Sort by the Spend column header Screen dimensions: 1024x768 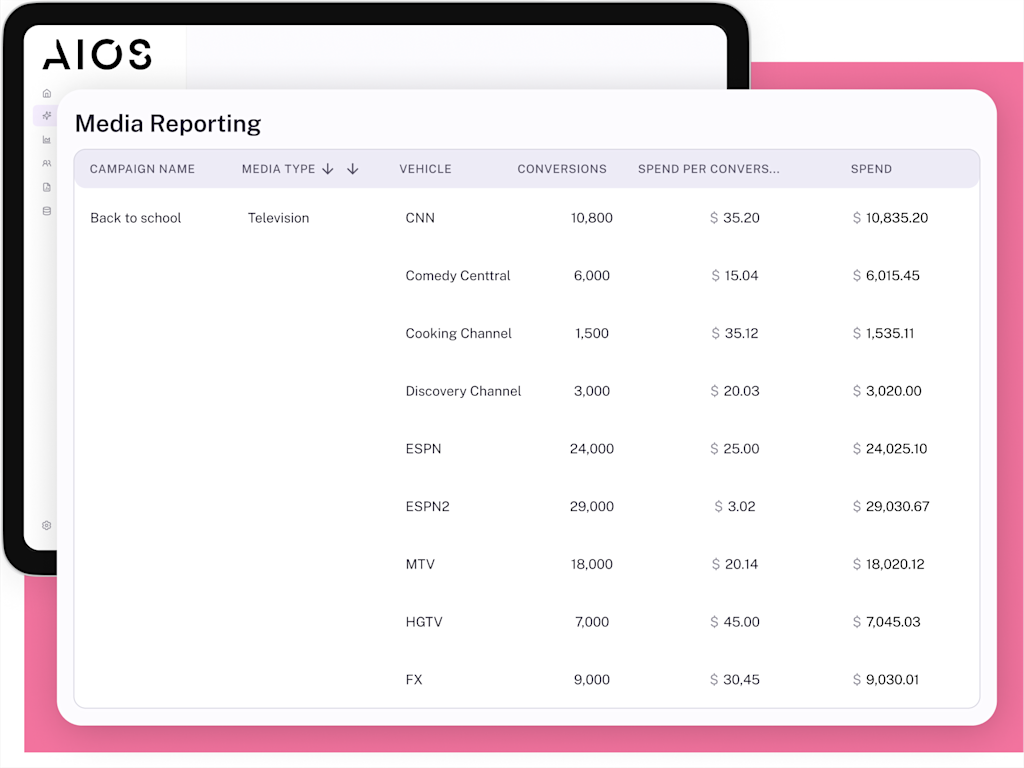(x=870, y=169)
